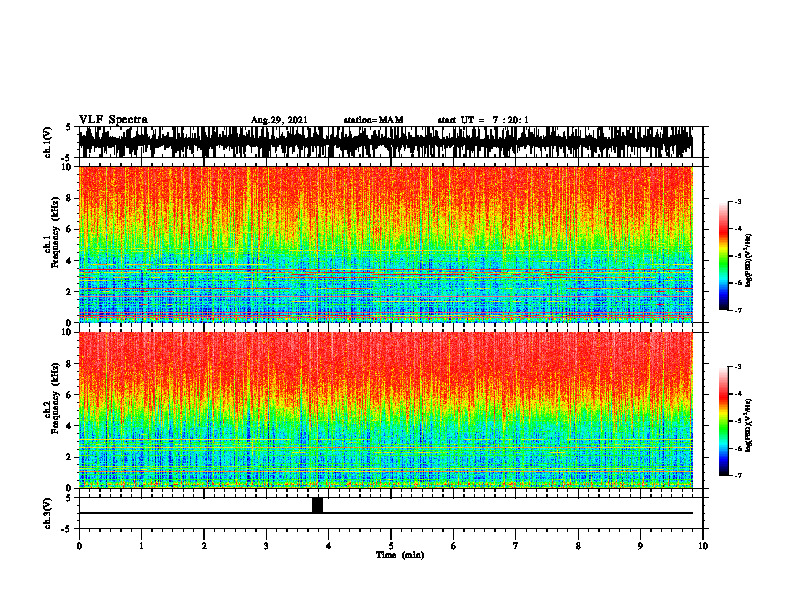Click the '-7' label on ch.1 colorbar
Image resolution: width=792 pixels, height=612 pixels.
(x=737, y=310)
